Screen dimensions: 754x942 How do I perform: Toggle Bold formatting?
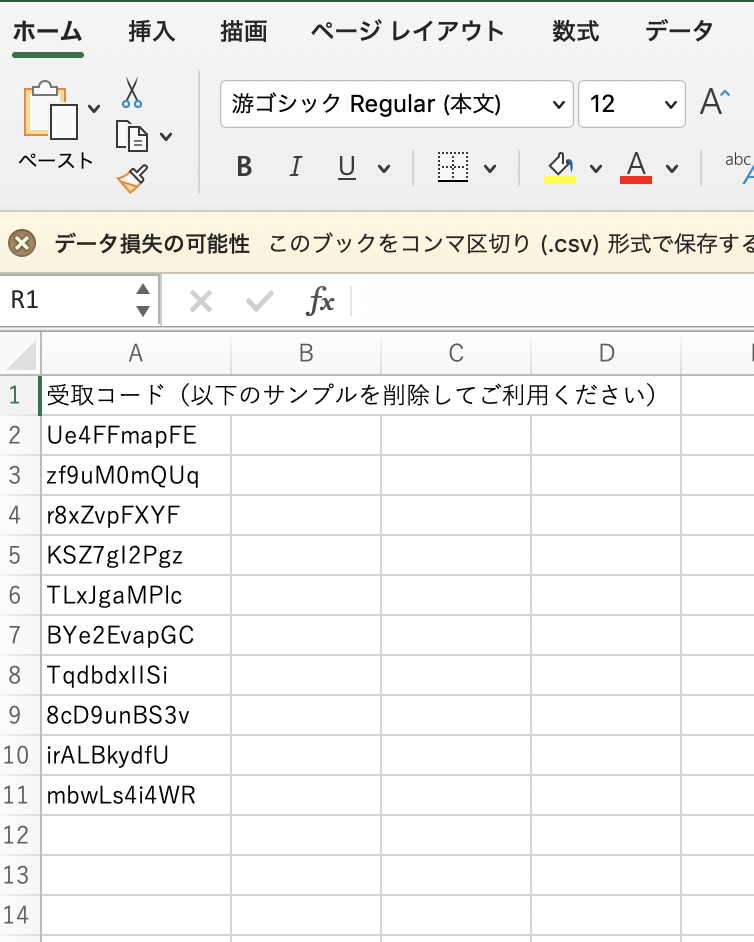[x=244, y=166]
